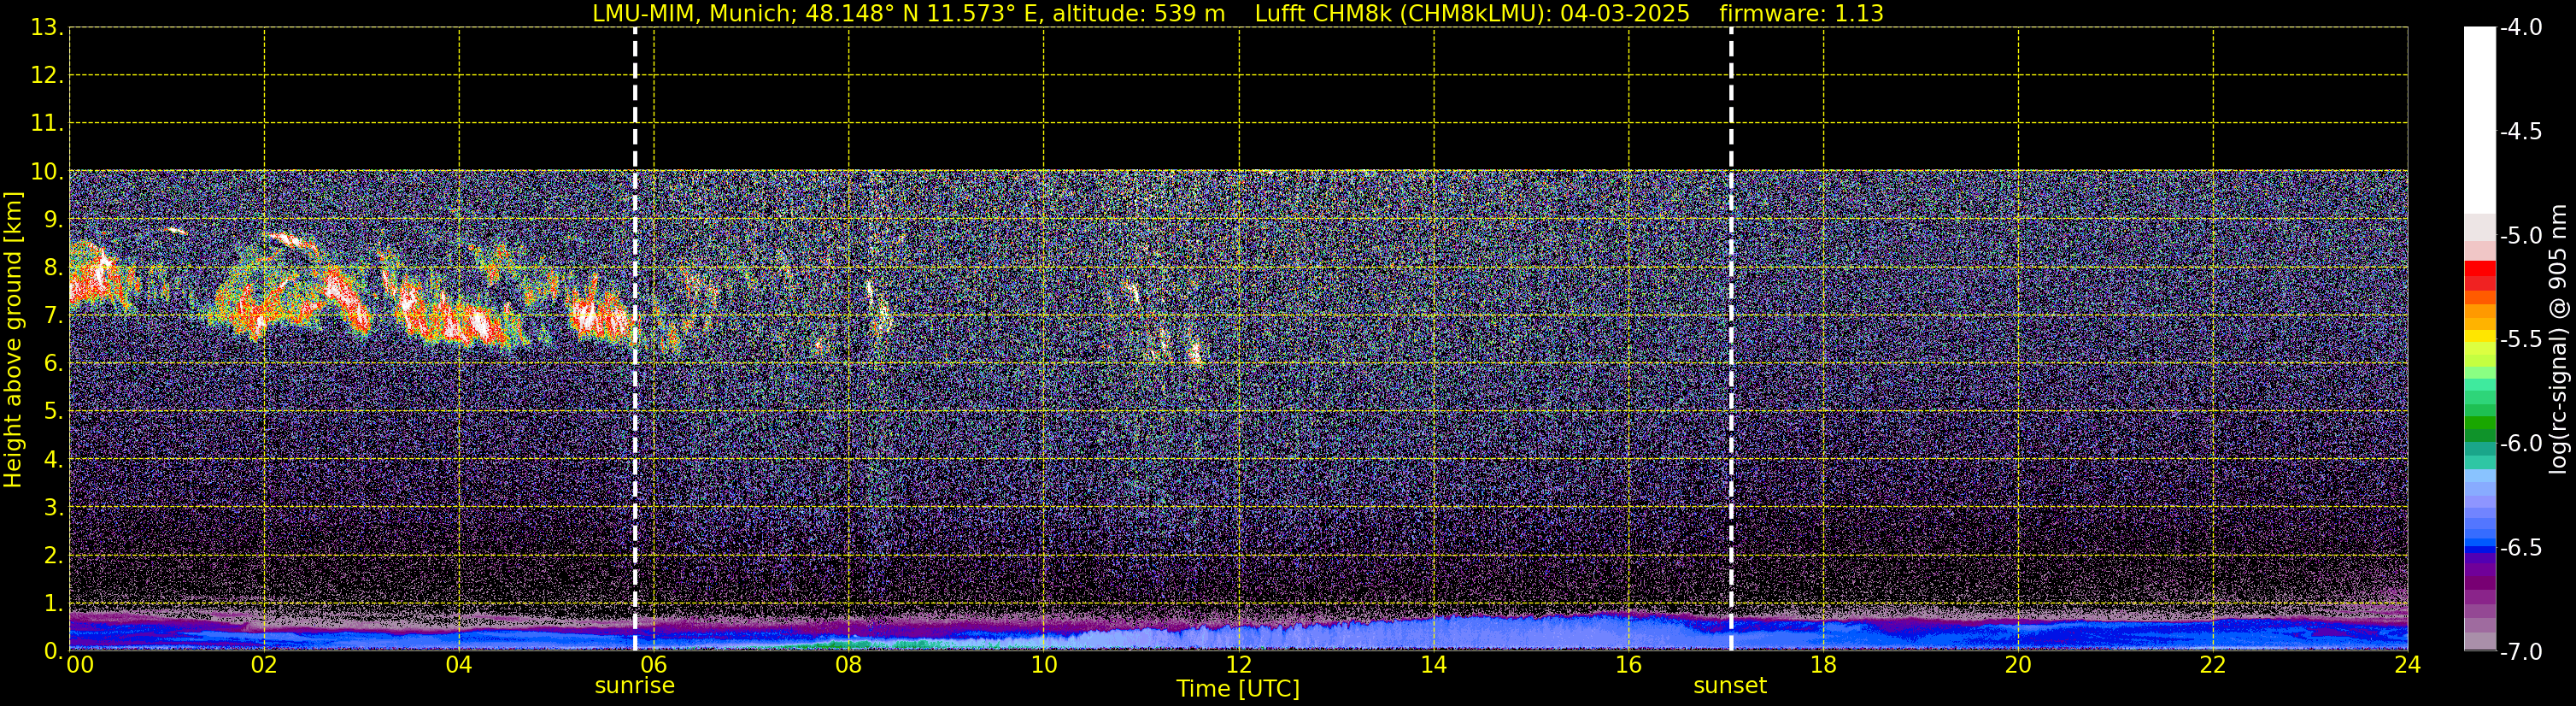Click the 'Time [UTC]' axis label
2576x706 pixels.
1238,689
